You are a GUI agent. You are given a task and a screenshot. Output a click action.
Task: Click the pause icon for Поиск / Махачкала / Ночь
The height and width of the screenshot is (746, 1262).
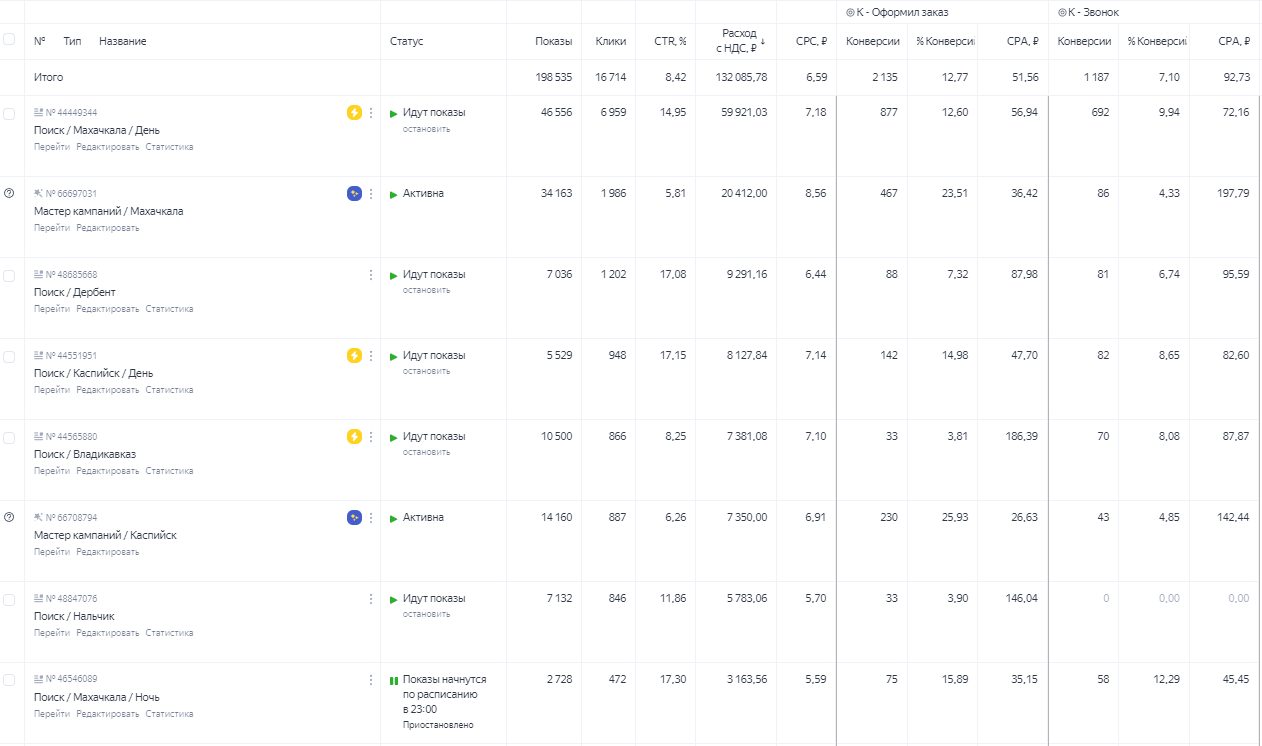point(394,680)
